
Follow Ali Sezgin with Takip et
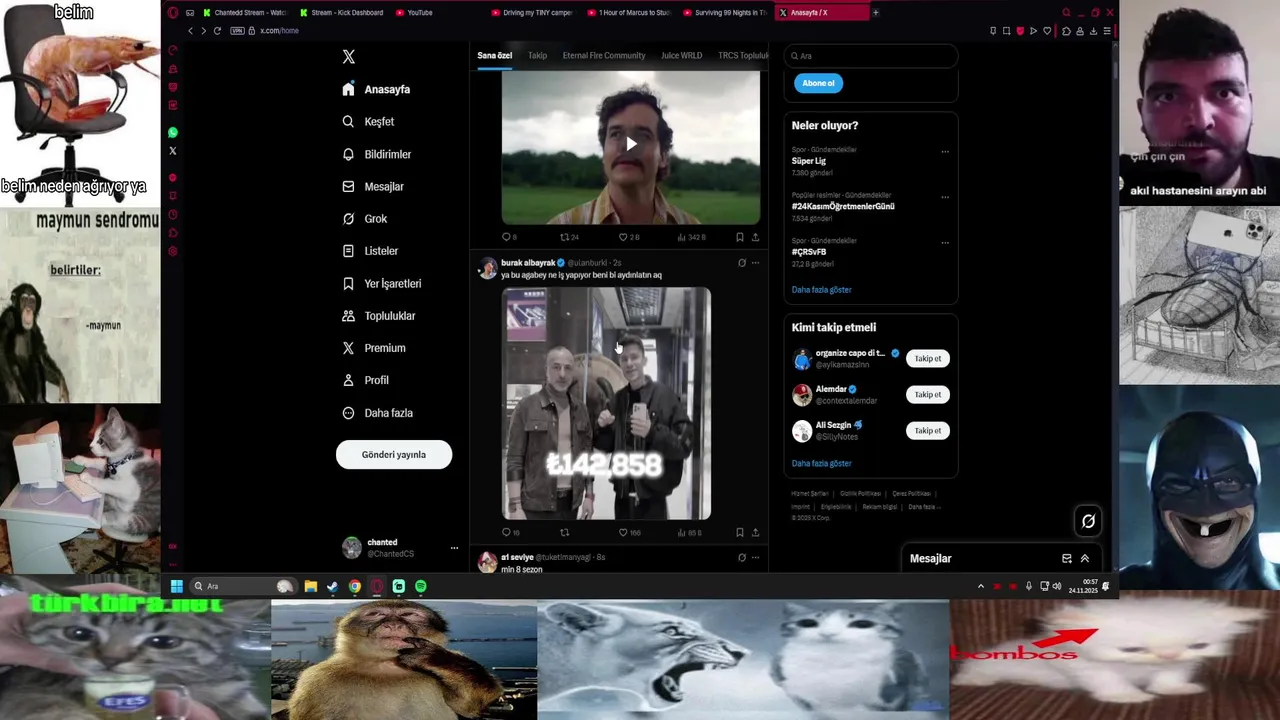point(928,430)
